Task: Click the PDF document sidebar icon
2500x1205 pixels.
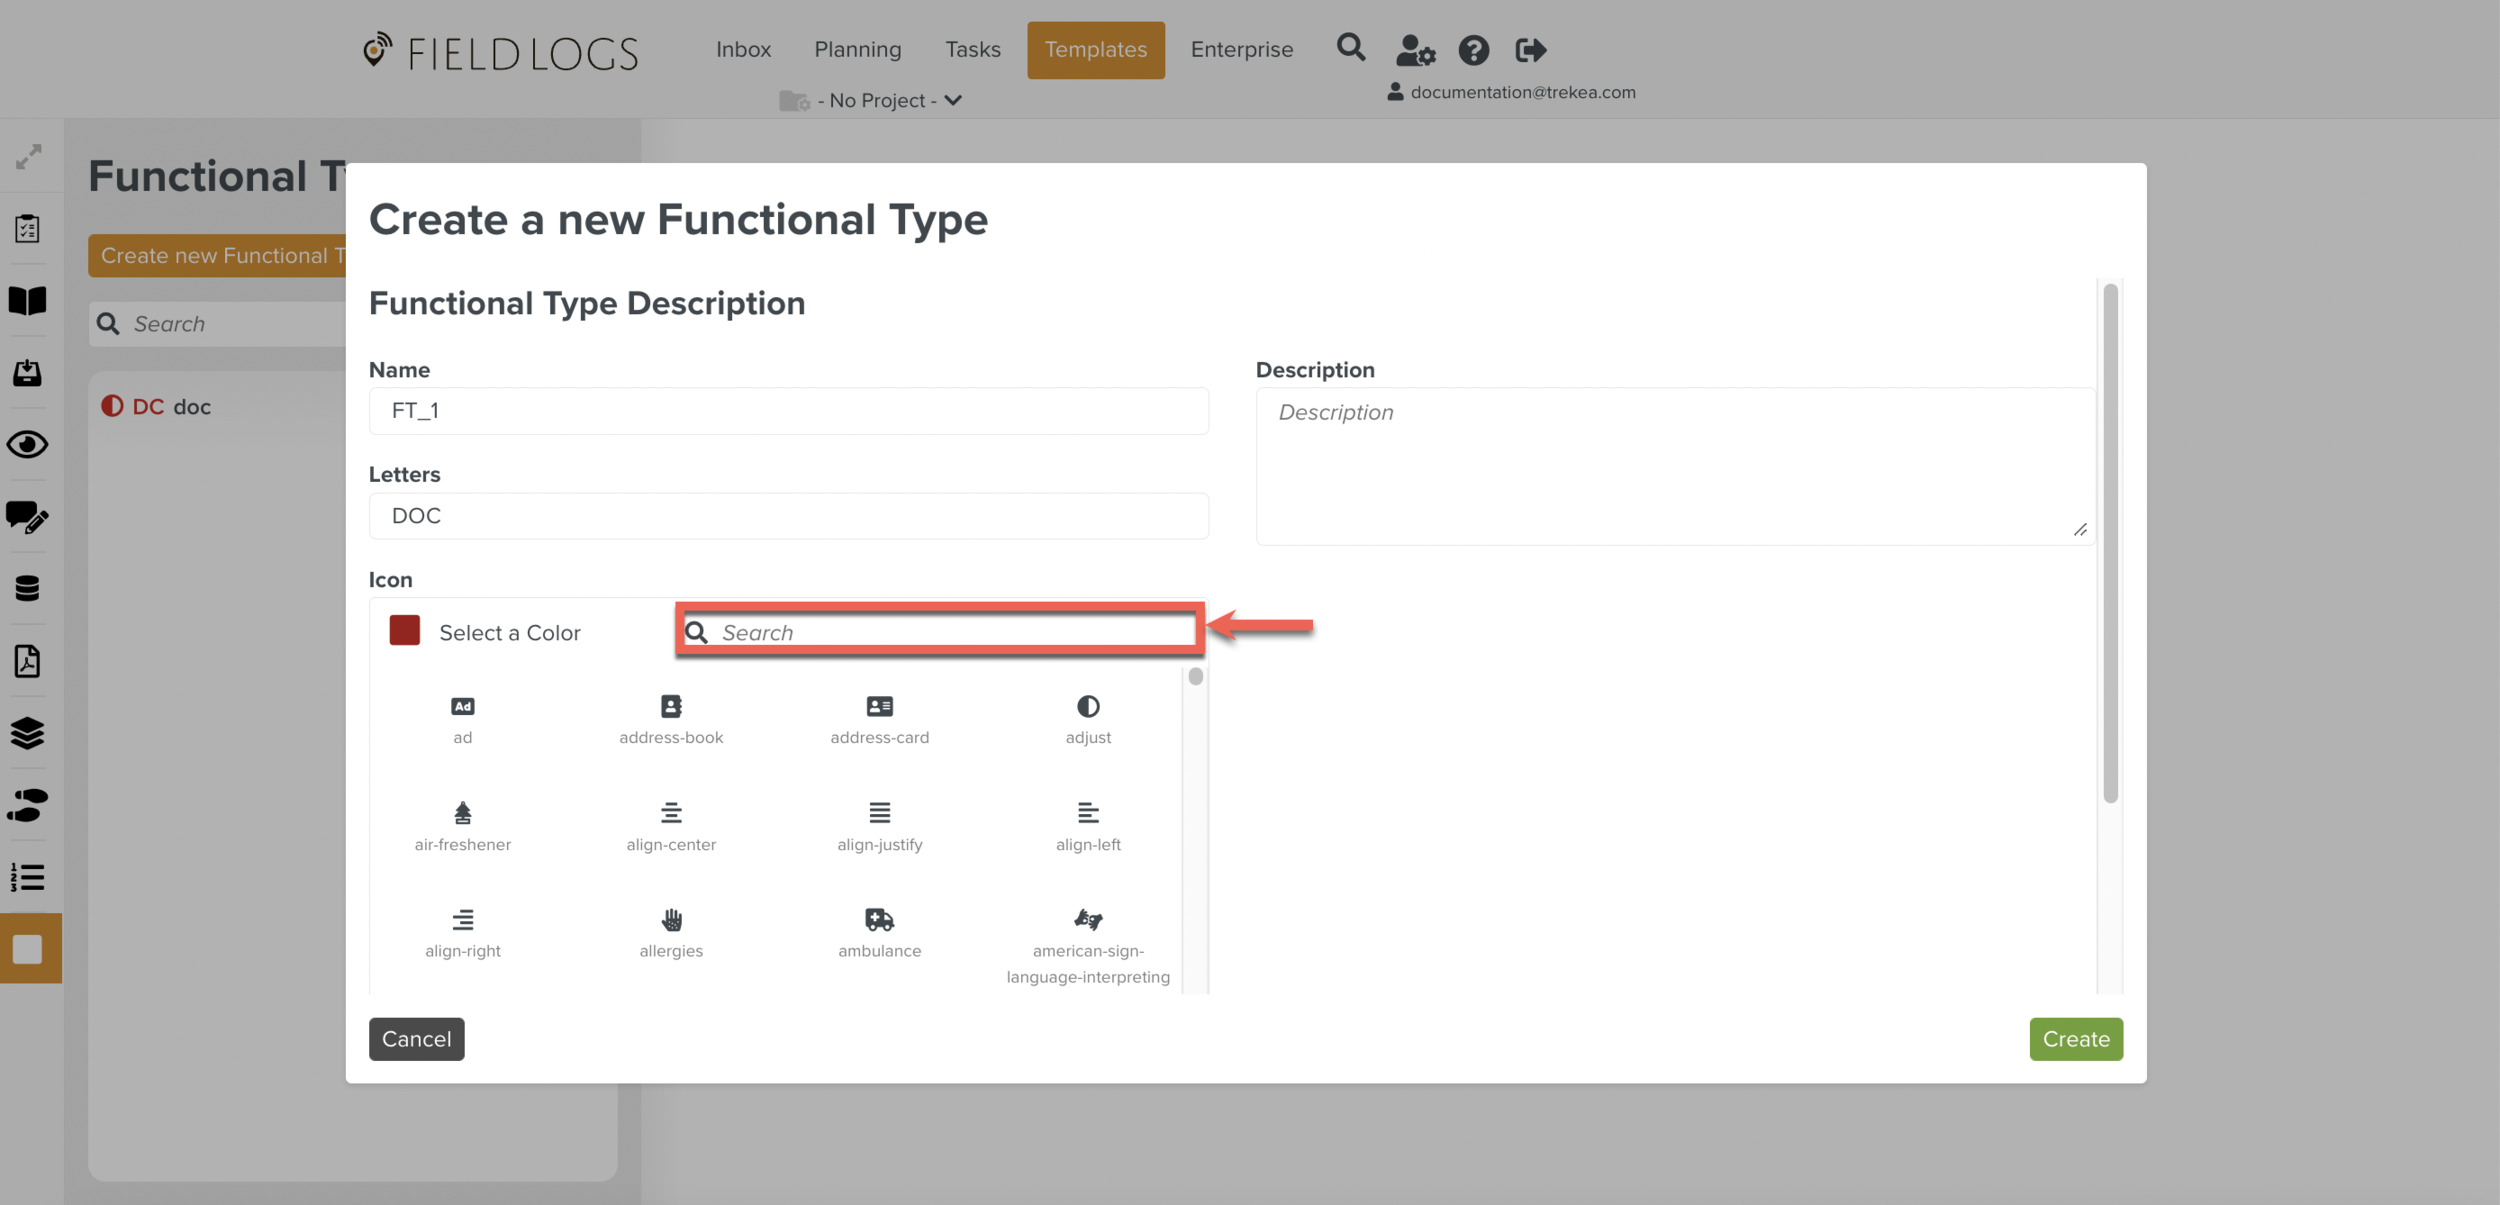Action: pos(28,661)
